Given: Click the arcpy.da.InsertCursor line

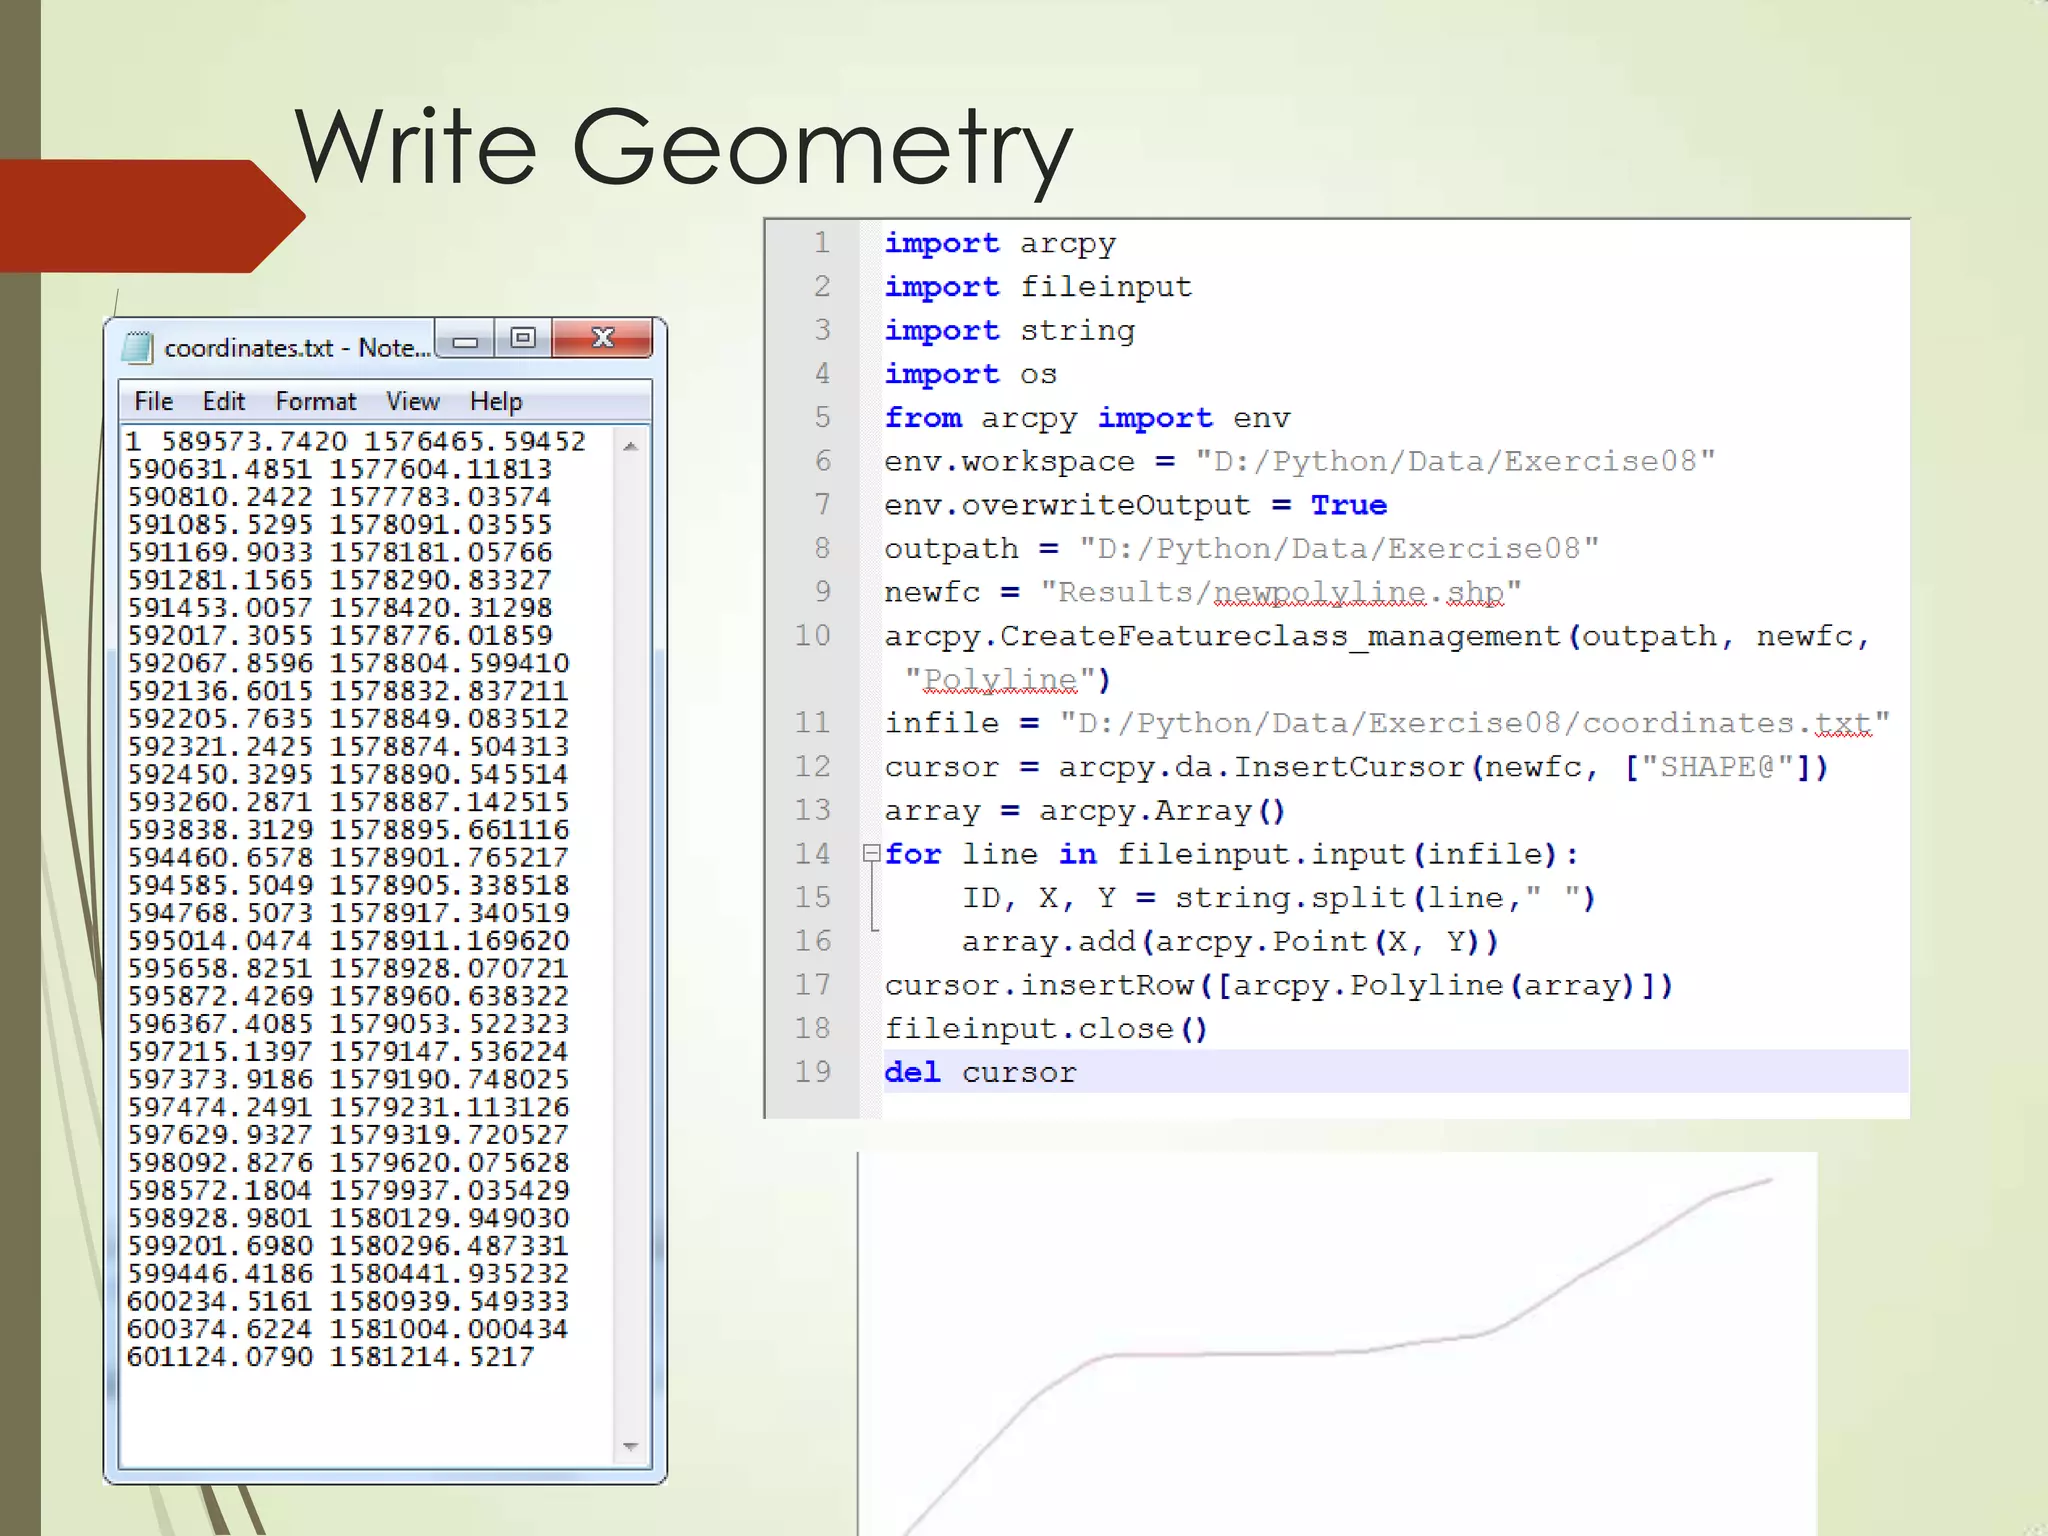Looking at the screenshot, I should click(1357, 767).
